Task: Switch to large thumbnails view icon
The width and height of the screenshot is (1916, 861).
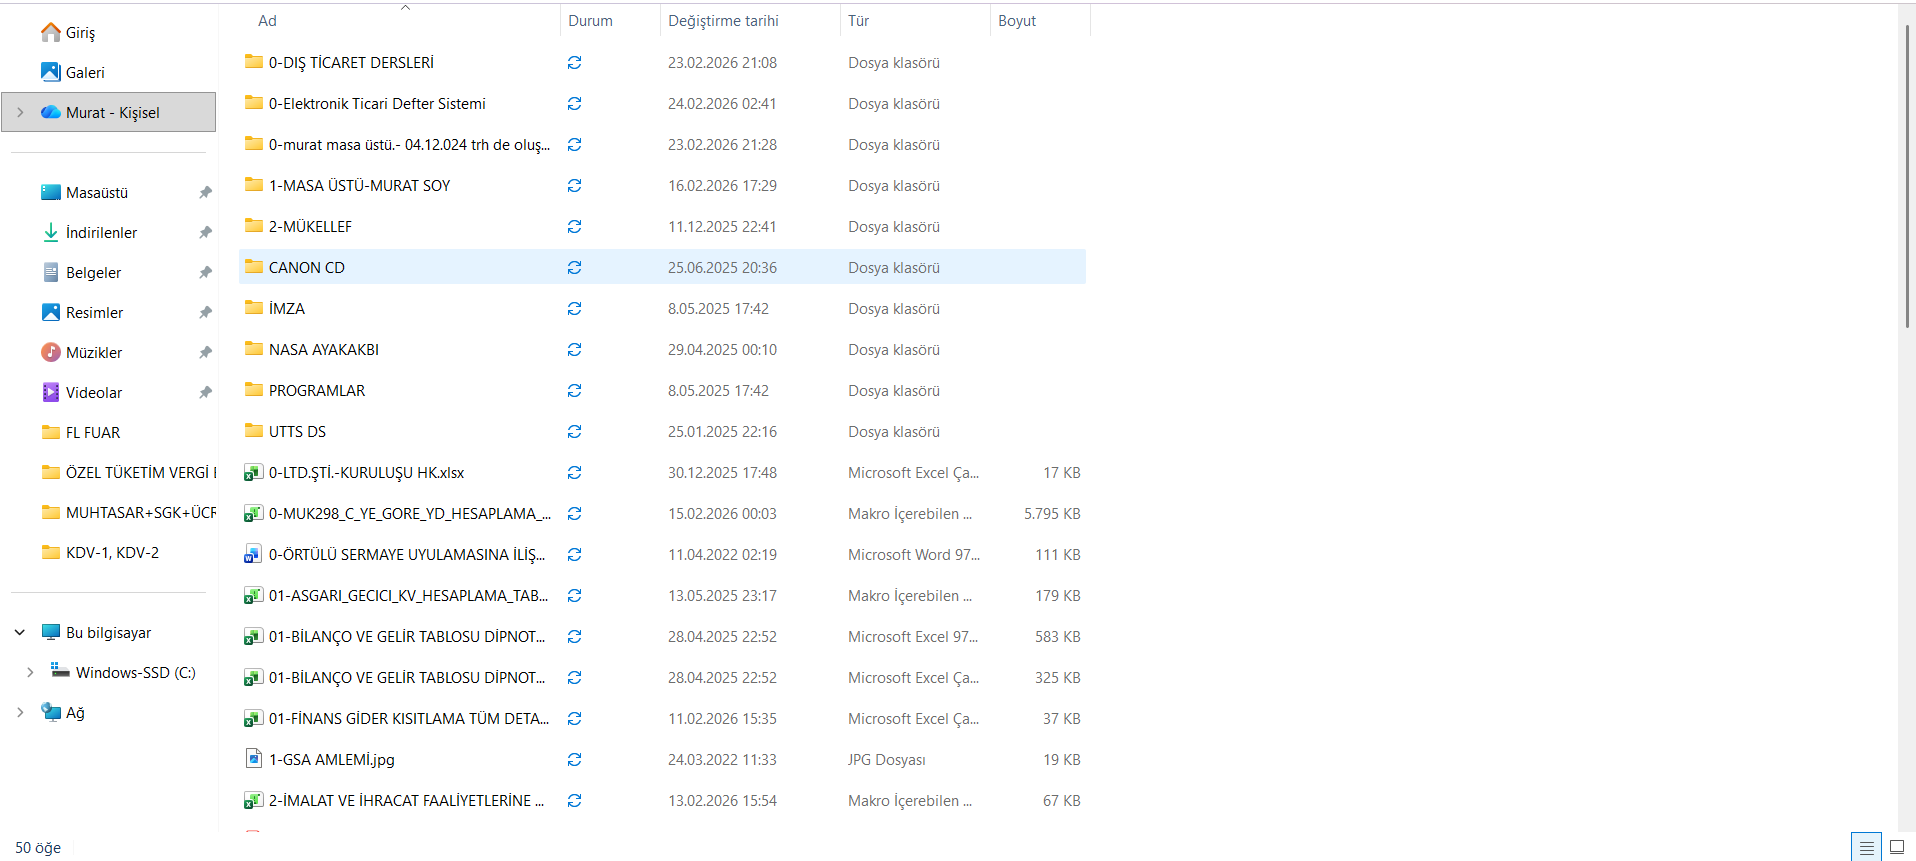Action: pyautogui.click(x=1896, y=847)
